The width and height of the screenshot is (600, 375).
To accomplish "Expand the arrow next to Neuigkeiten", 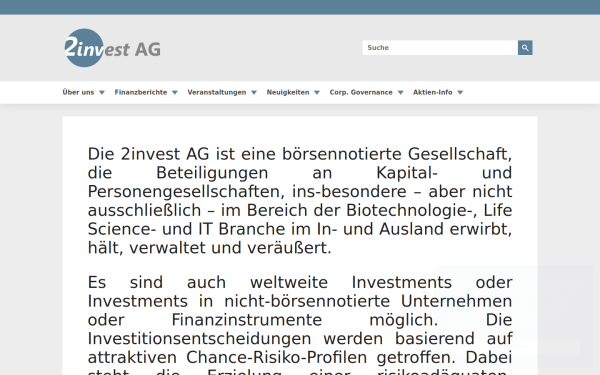I will click(317, 93).
